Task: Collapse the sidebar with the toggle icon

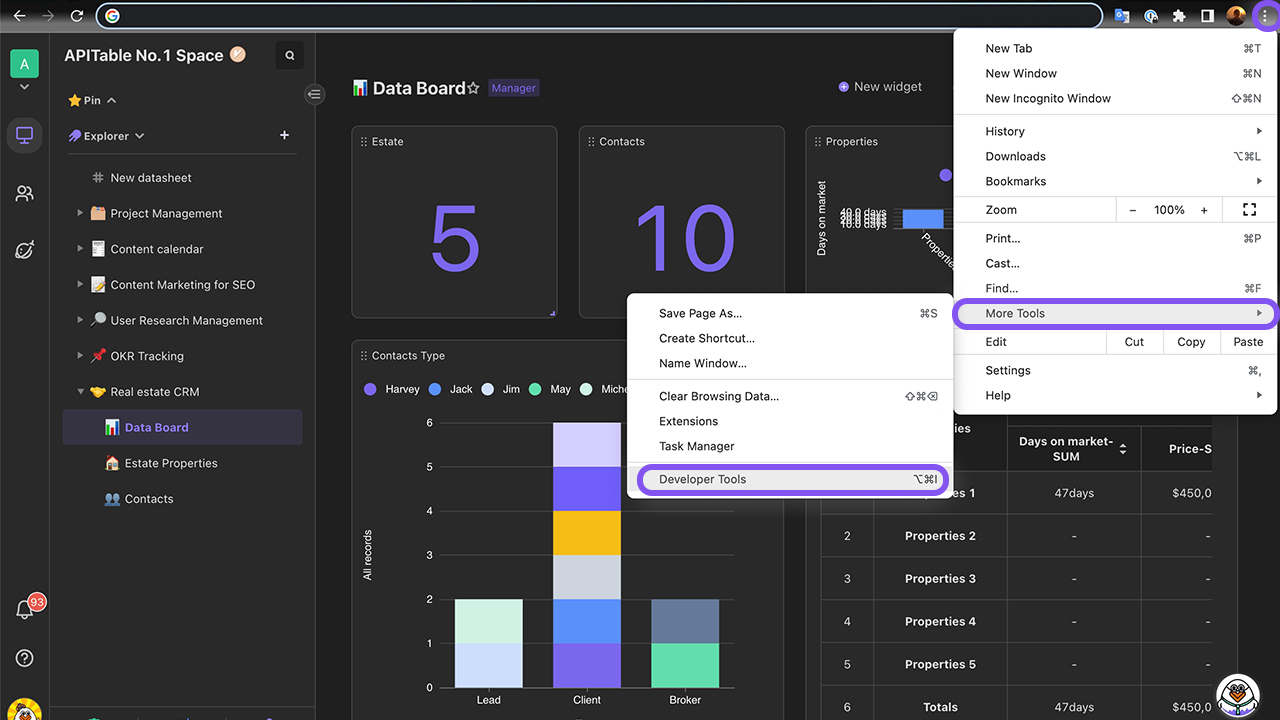Action: [315, 94]
